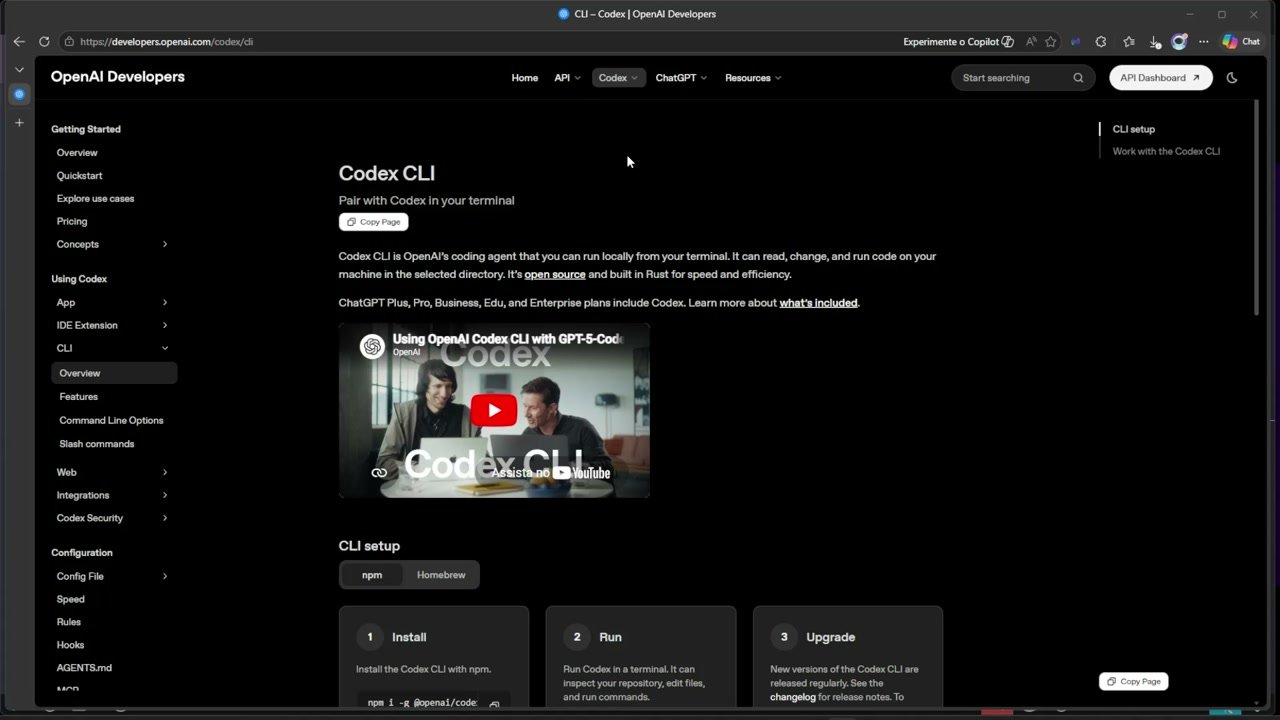Open the browser extensions puzzle icon
This screenshot has height=720, width=1280.
pyautogui.click(x=1101, y=42)
